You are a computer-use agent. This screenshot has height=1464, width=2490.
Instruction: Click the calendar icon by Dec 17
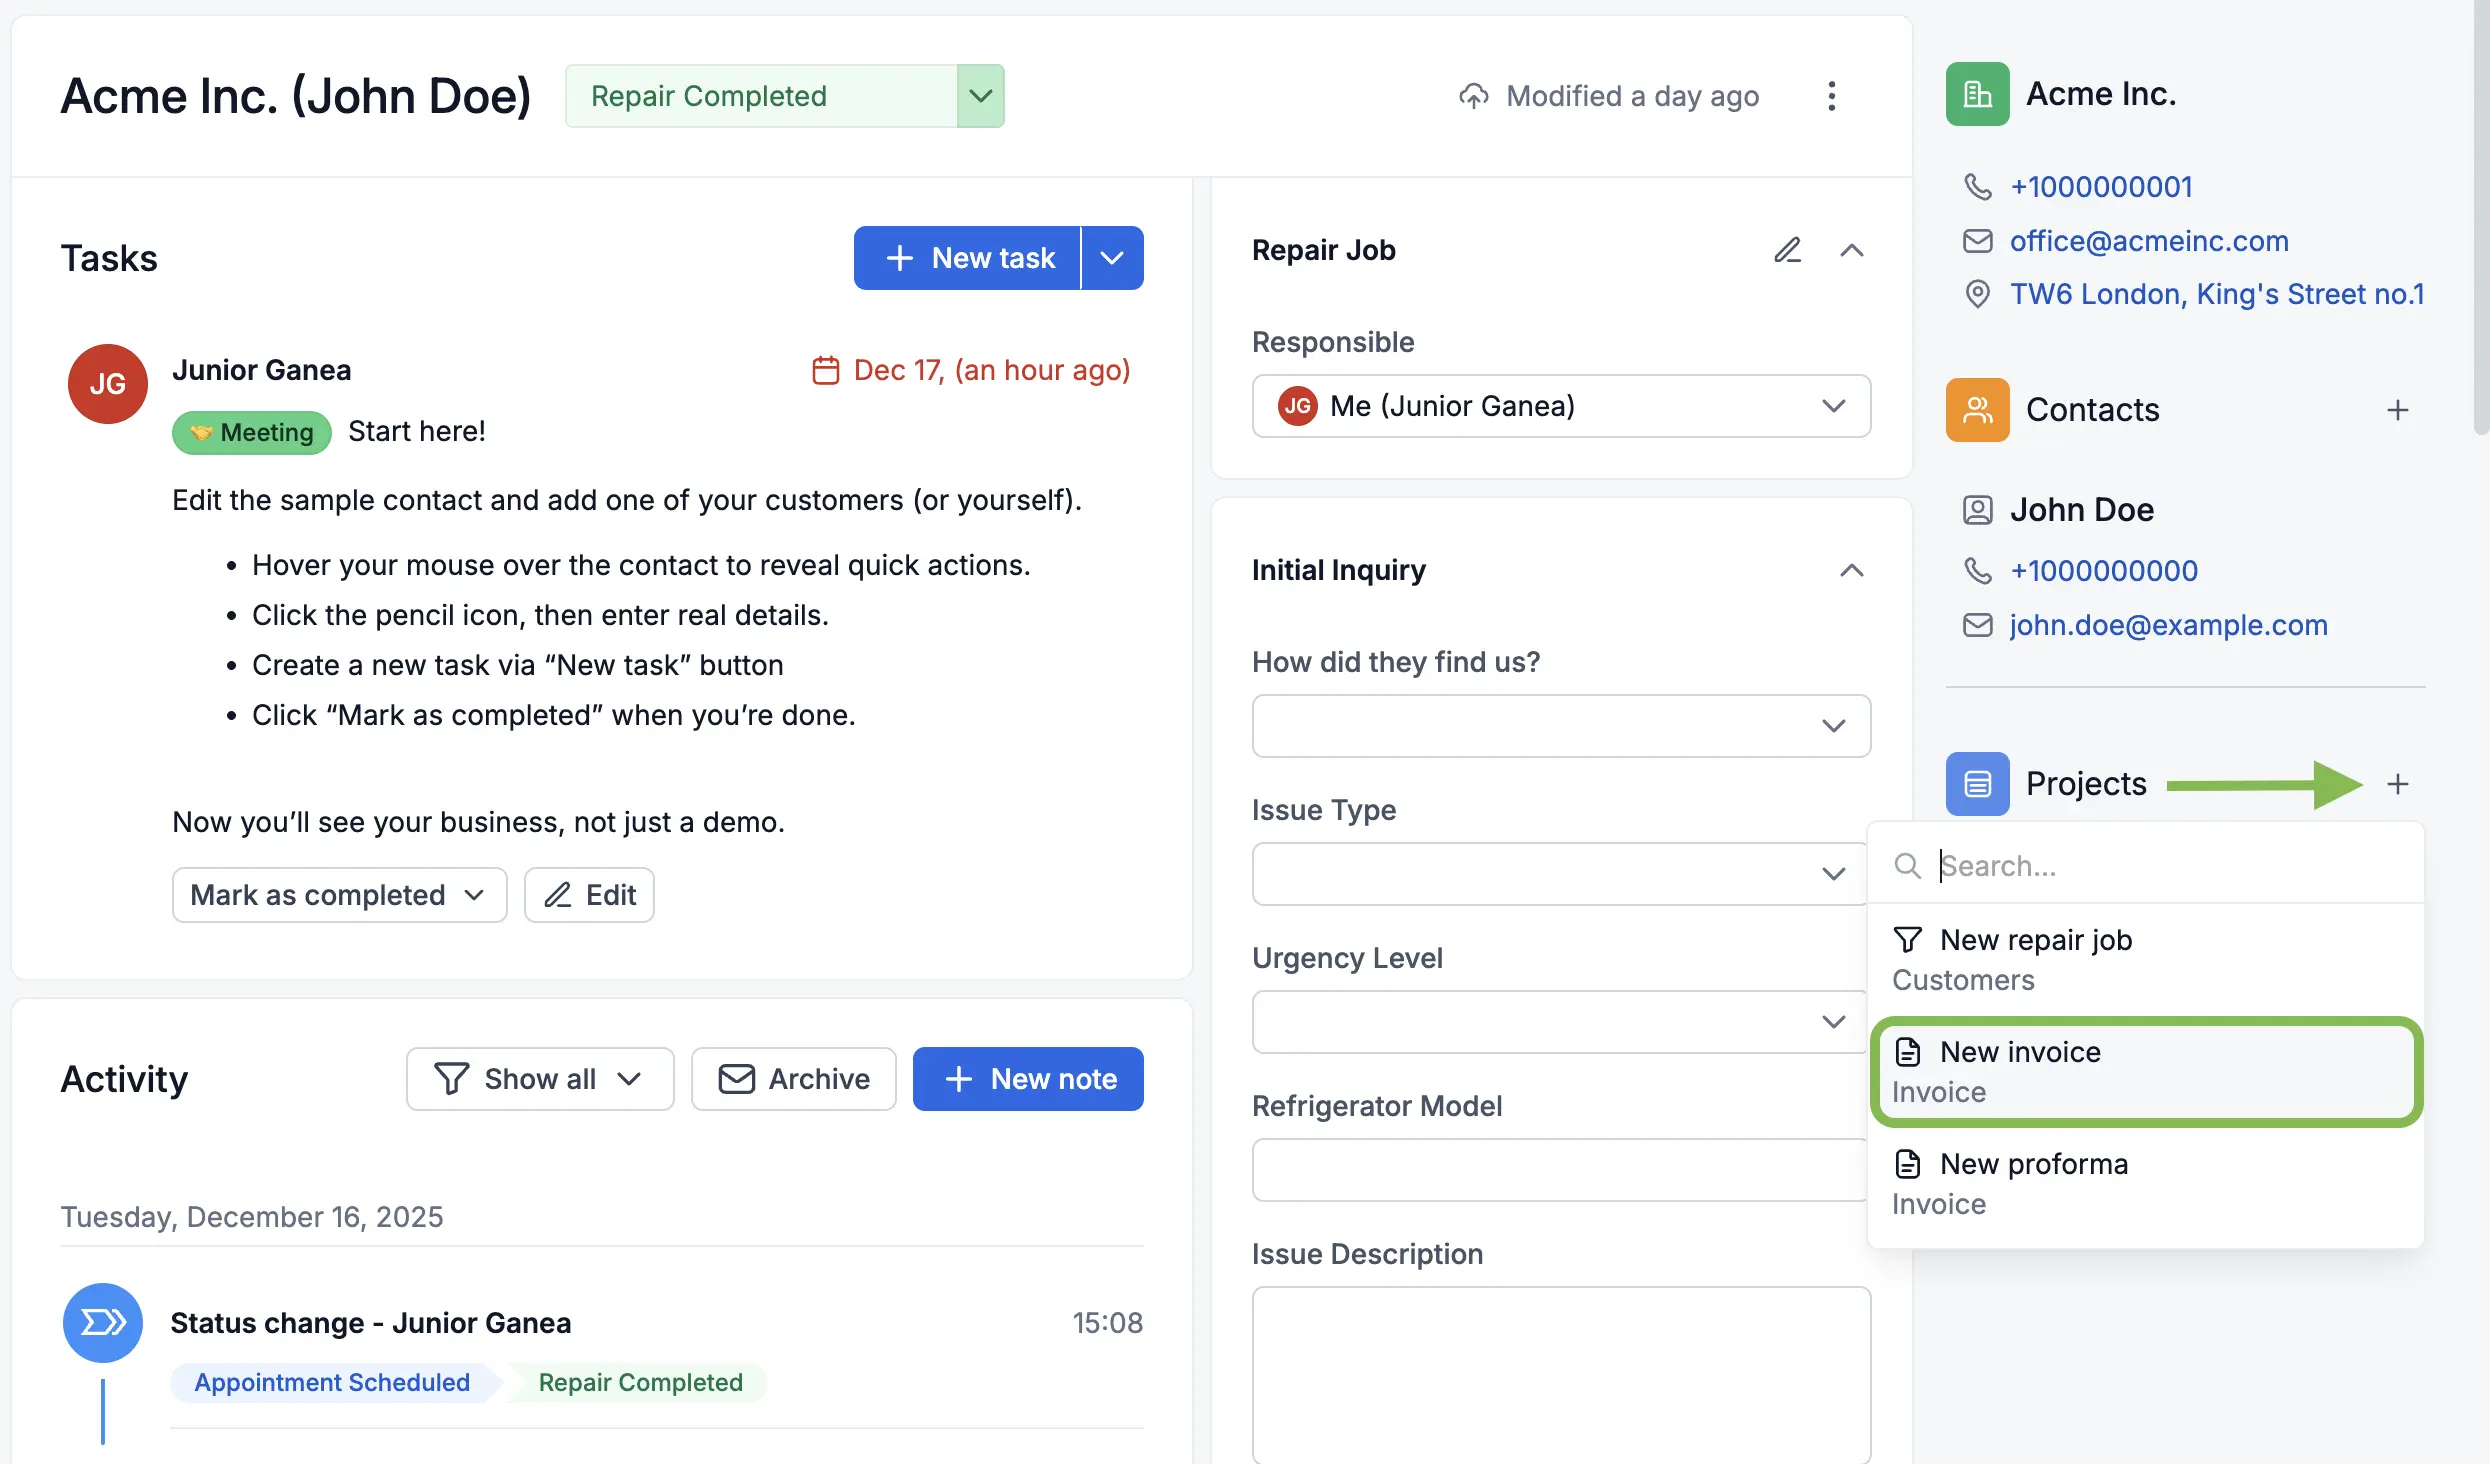coord(825,371)
